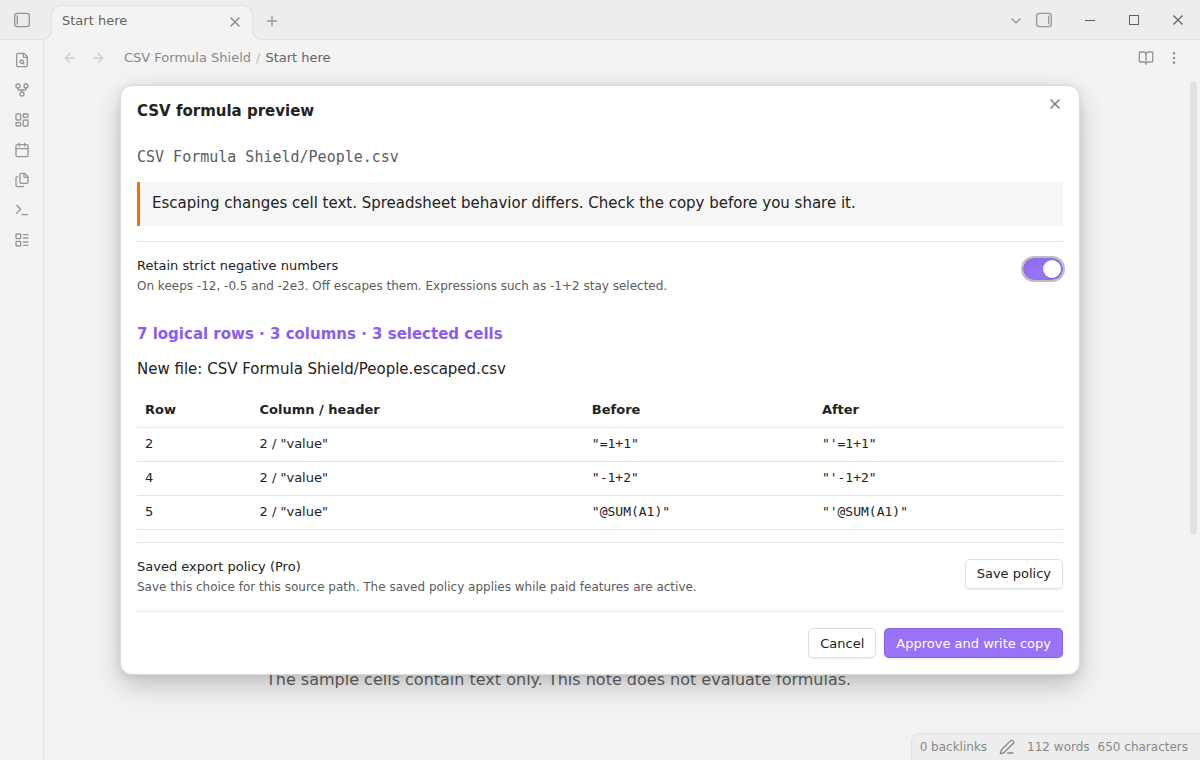
Task: Click the CSV formula preview title
Action: click(x=225, y=111)
